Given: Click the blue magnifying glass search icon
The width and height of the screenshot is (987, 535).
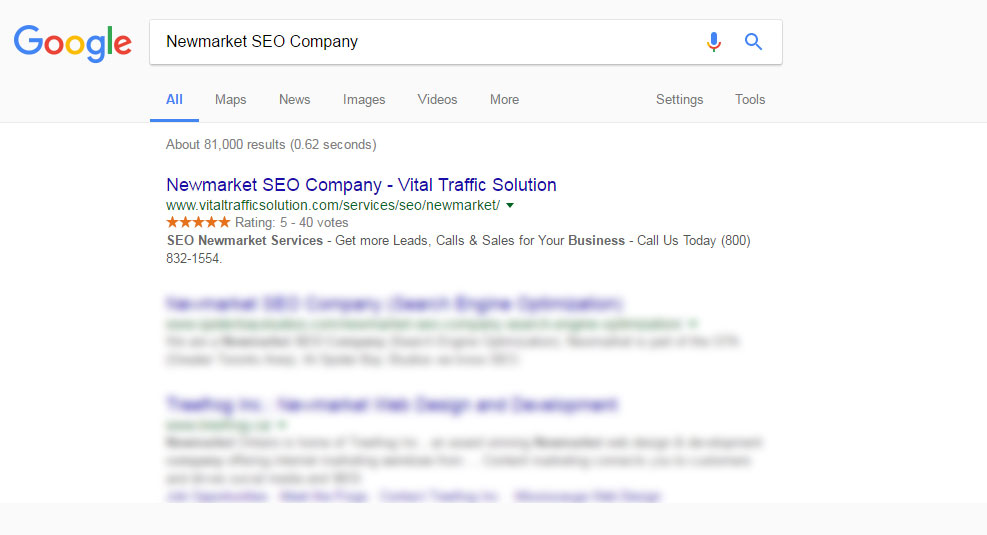Looking at the screenshot, I should pyautogui.click(x=753, y=42).
